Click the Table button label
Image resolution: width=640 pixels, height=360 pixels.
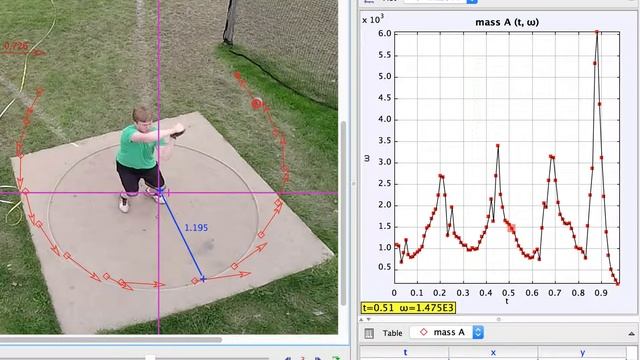pos(392,333)
